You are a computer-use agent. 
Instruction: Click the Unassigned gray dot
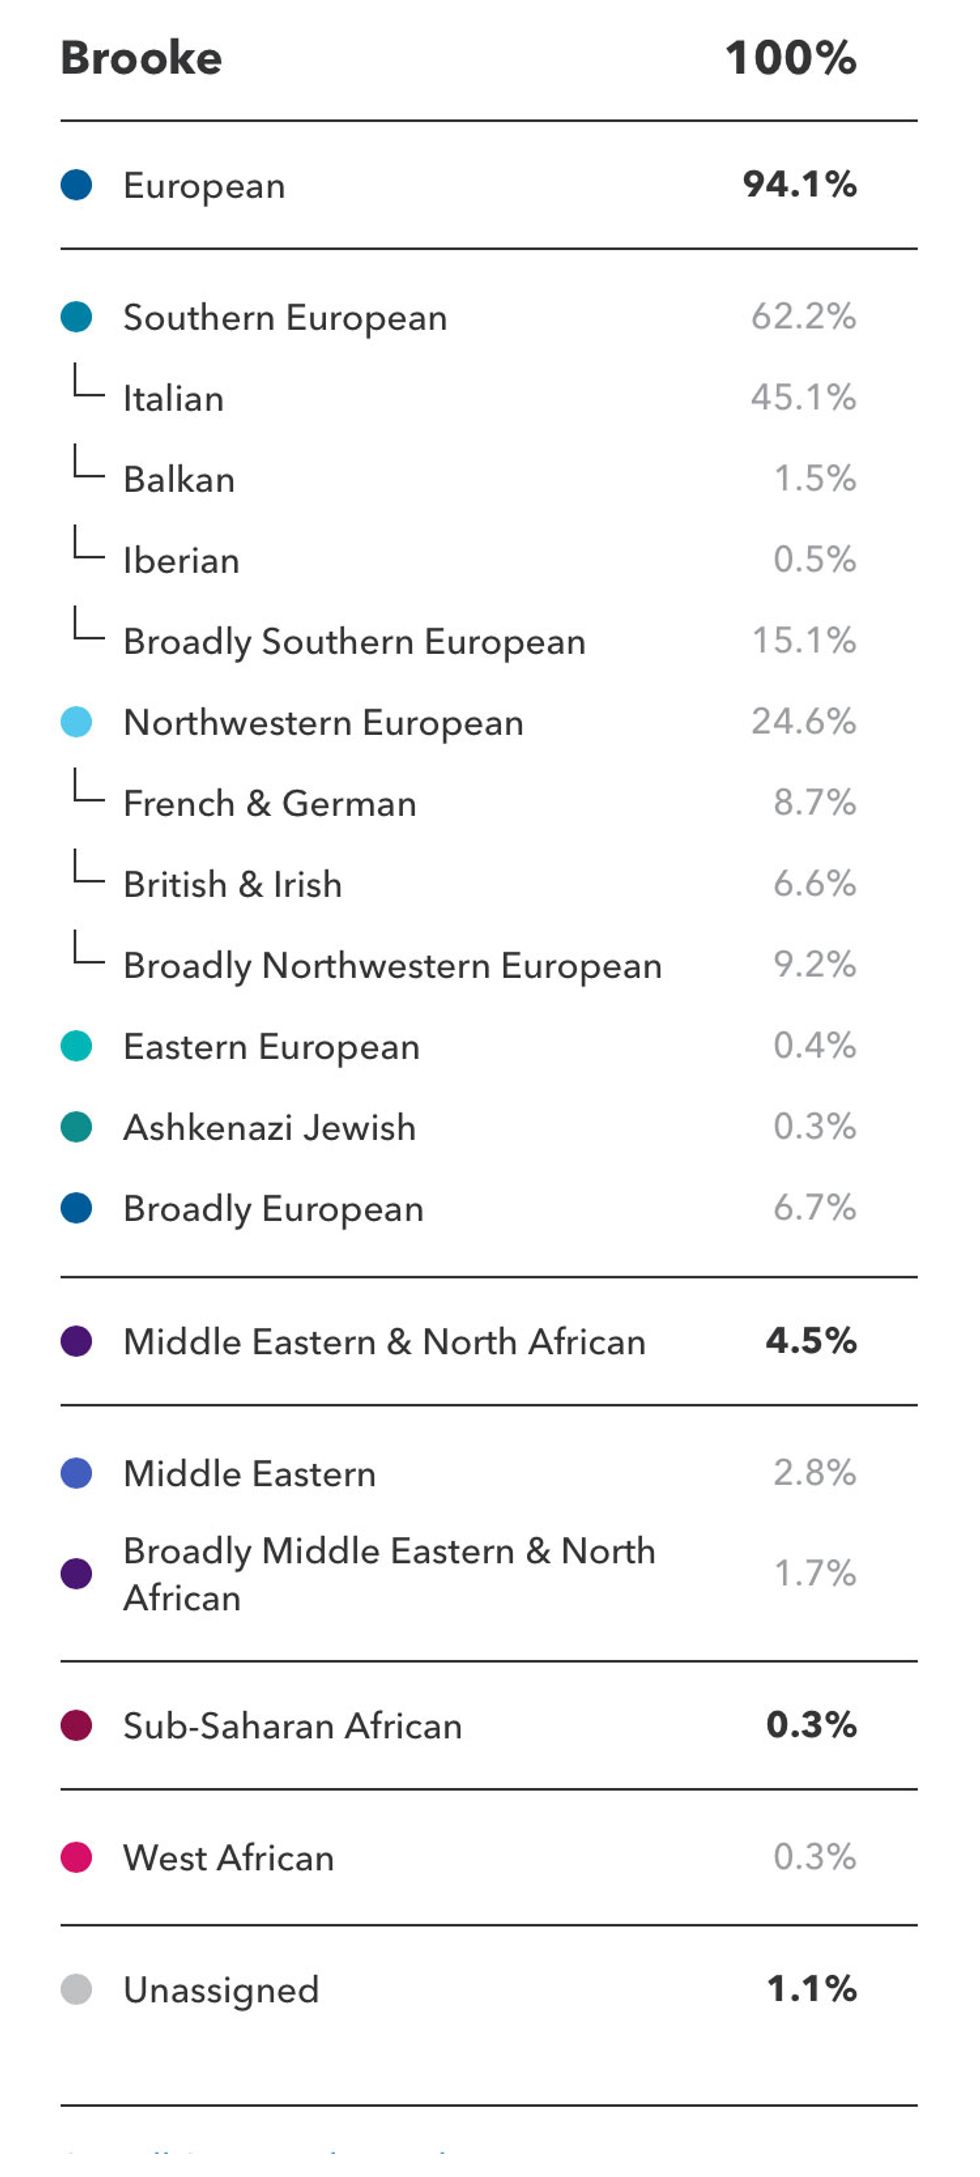[76, 1989]
